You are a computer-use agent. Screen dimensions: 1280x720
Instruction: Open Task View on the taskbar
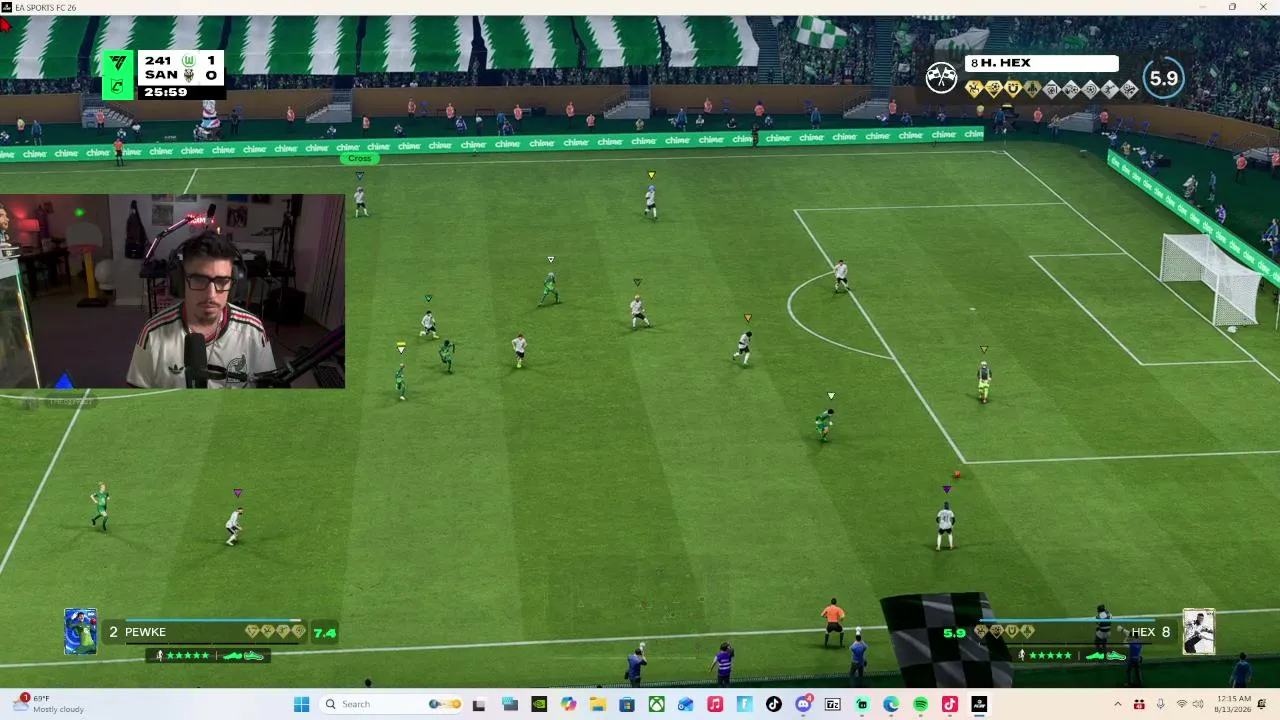click(479, 704)
